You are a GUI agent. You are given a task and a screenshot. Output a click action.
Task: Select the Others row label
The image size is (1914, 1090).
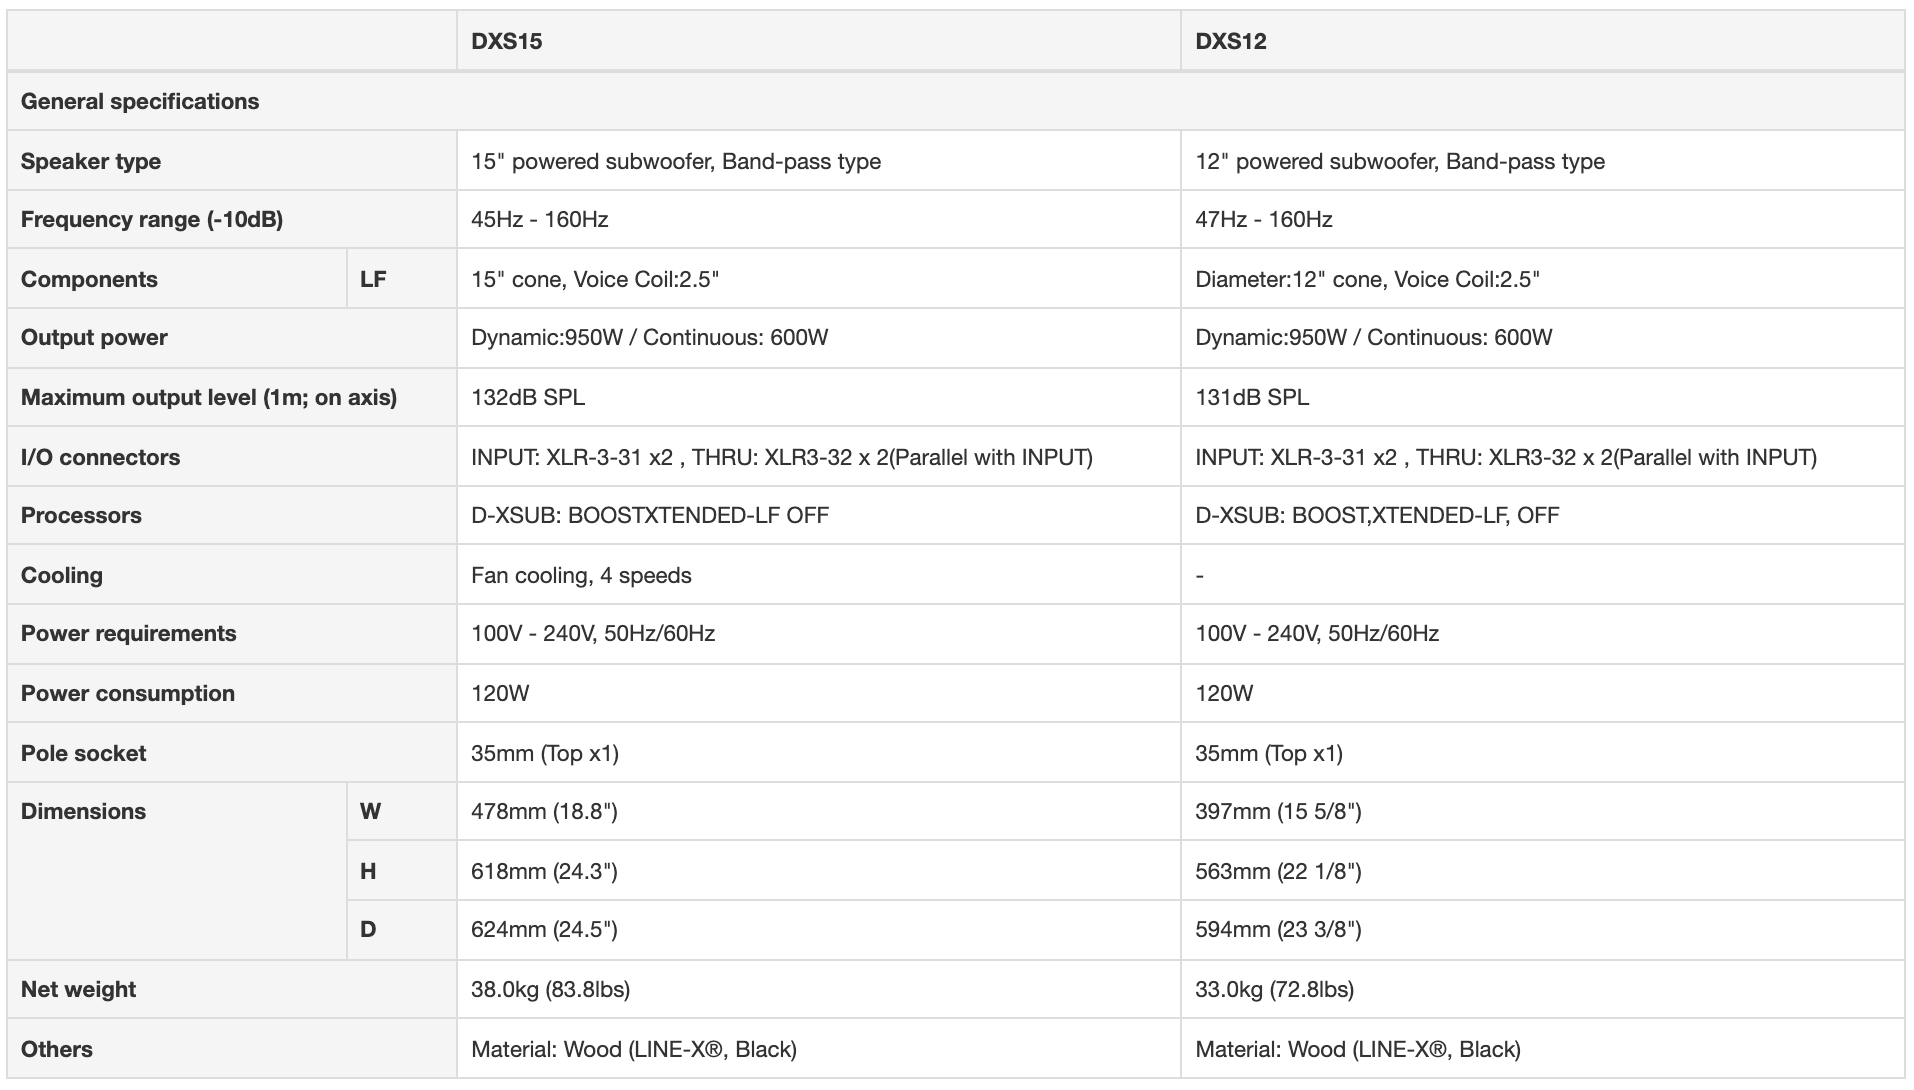coord(57,1050)
